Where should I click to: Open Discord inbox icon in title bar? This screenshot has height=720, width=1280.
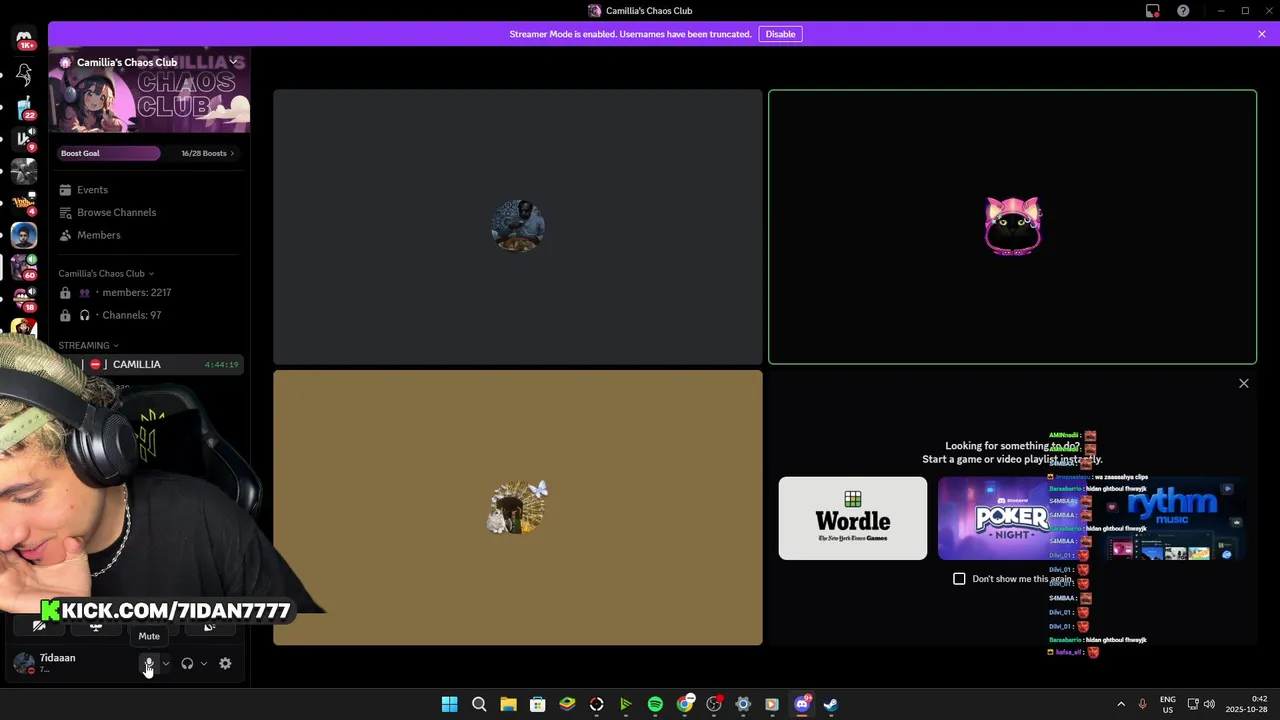coord(1153,11)
